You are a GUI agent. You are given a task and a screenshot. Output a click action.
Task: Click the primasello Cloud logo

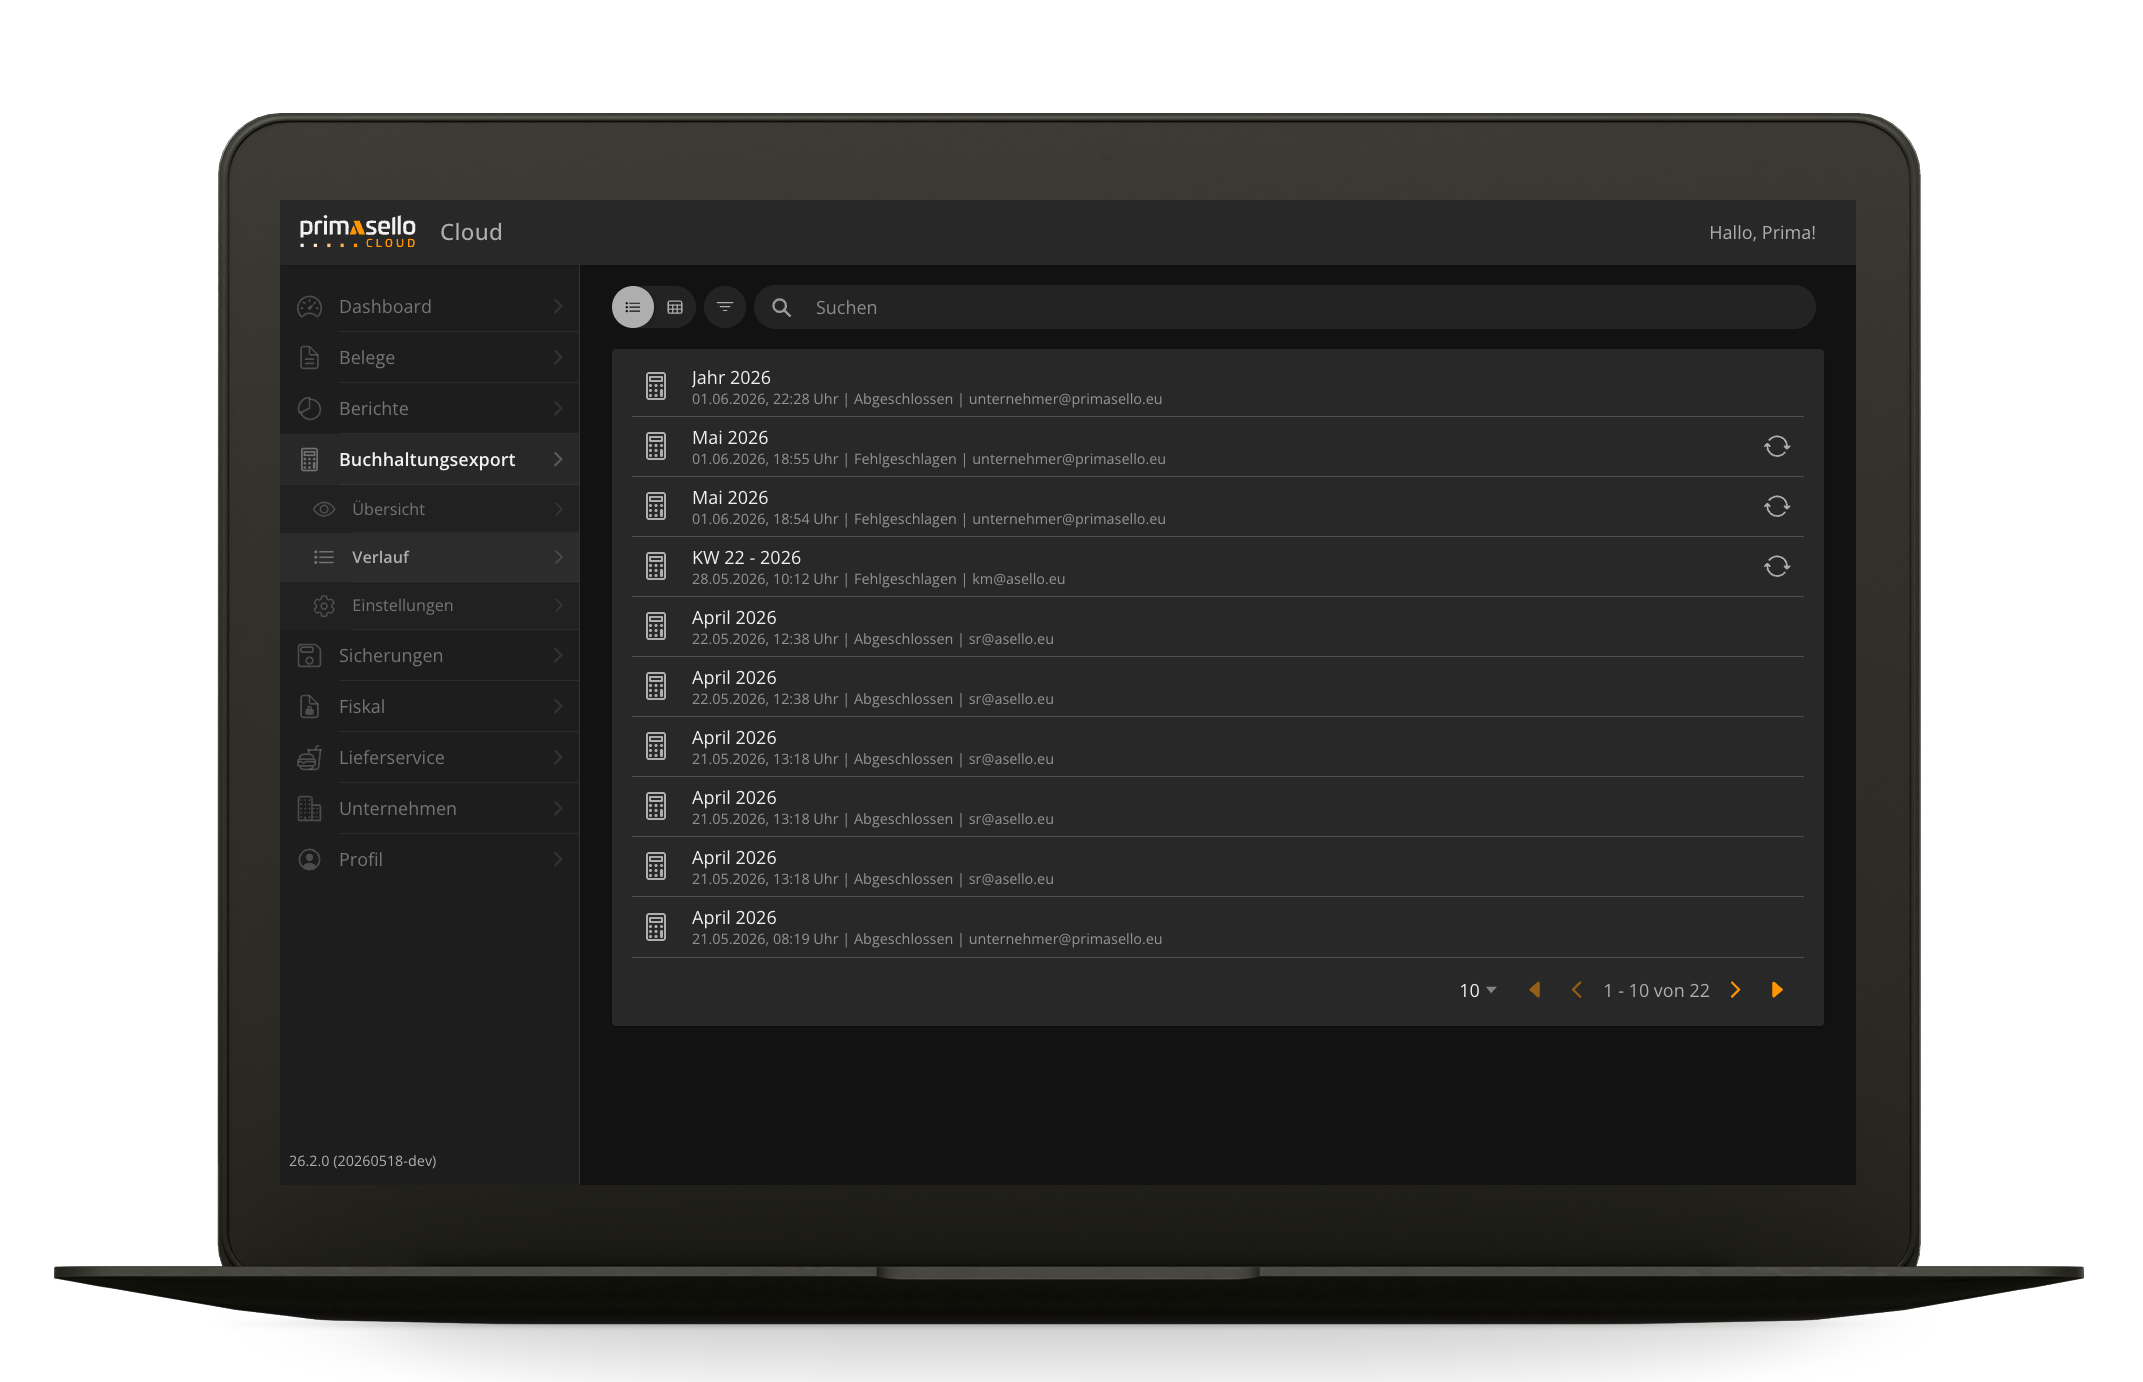pos(358,231)
